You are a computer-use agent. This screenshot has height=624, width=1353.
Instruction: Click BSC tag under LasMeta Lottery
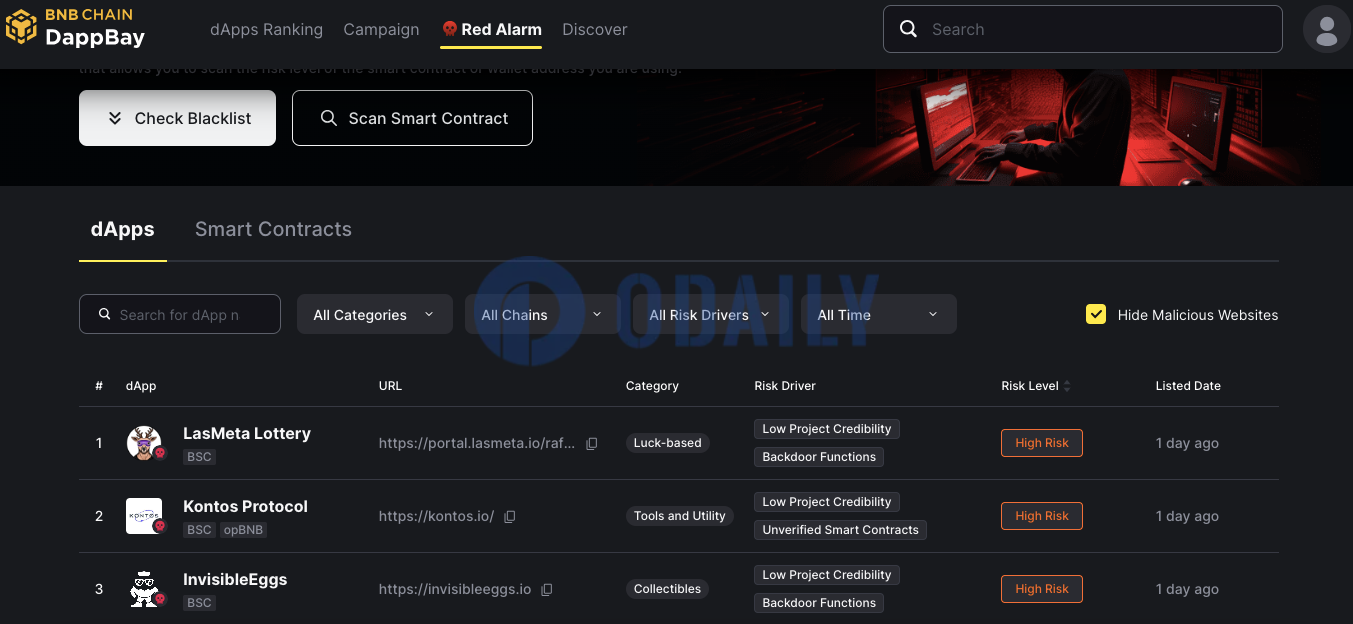200,457
